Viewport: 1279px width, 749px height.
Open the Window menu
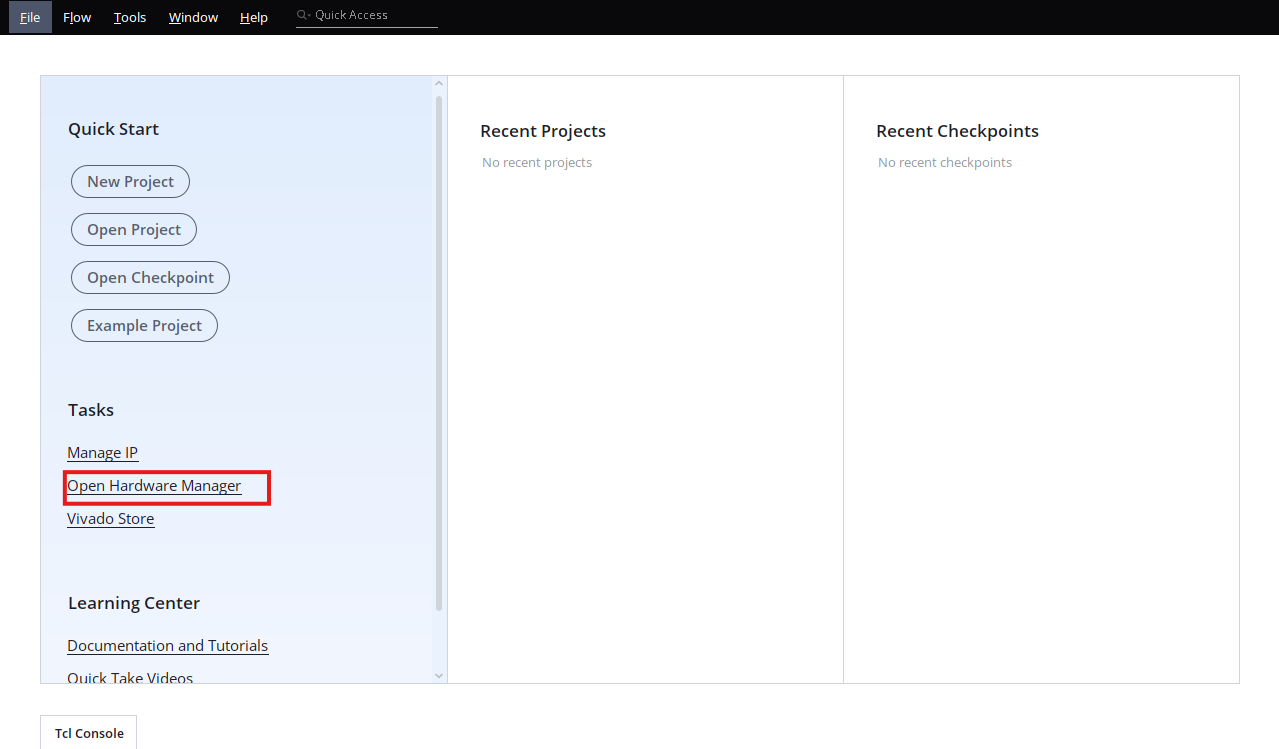(x=193, y=17)
